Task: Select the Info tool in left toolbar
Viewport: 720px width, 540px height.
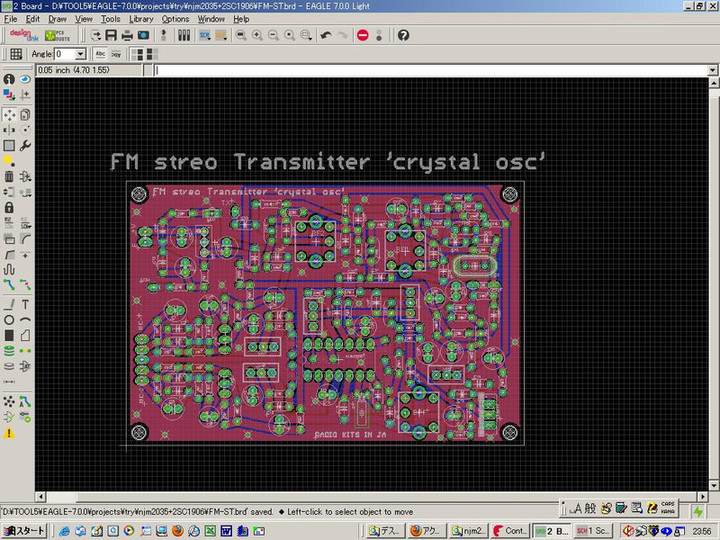Action: pyautogui.click(x=9, y=79)
